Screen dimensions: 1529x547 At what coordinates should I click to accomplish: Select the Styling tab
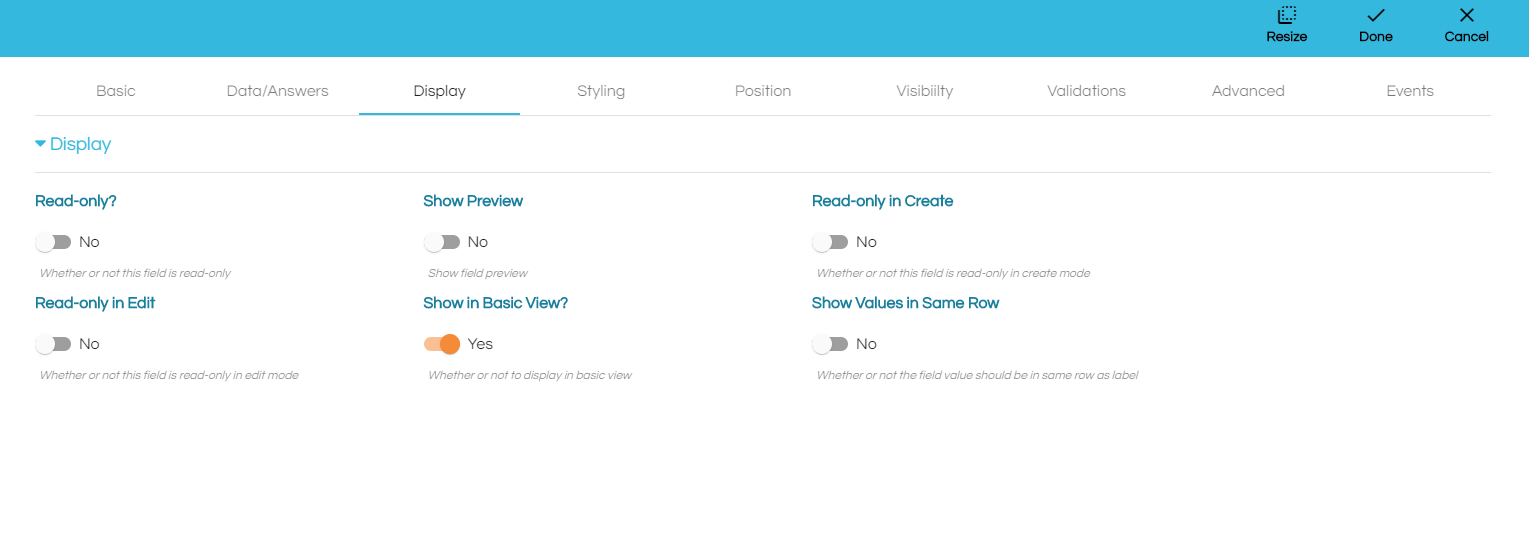point(601,91)
